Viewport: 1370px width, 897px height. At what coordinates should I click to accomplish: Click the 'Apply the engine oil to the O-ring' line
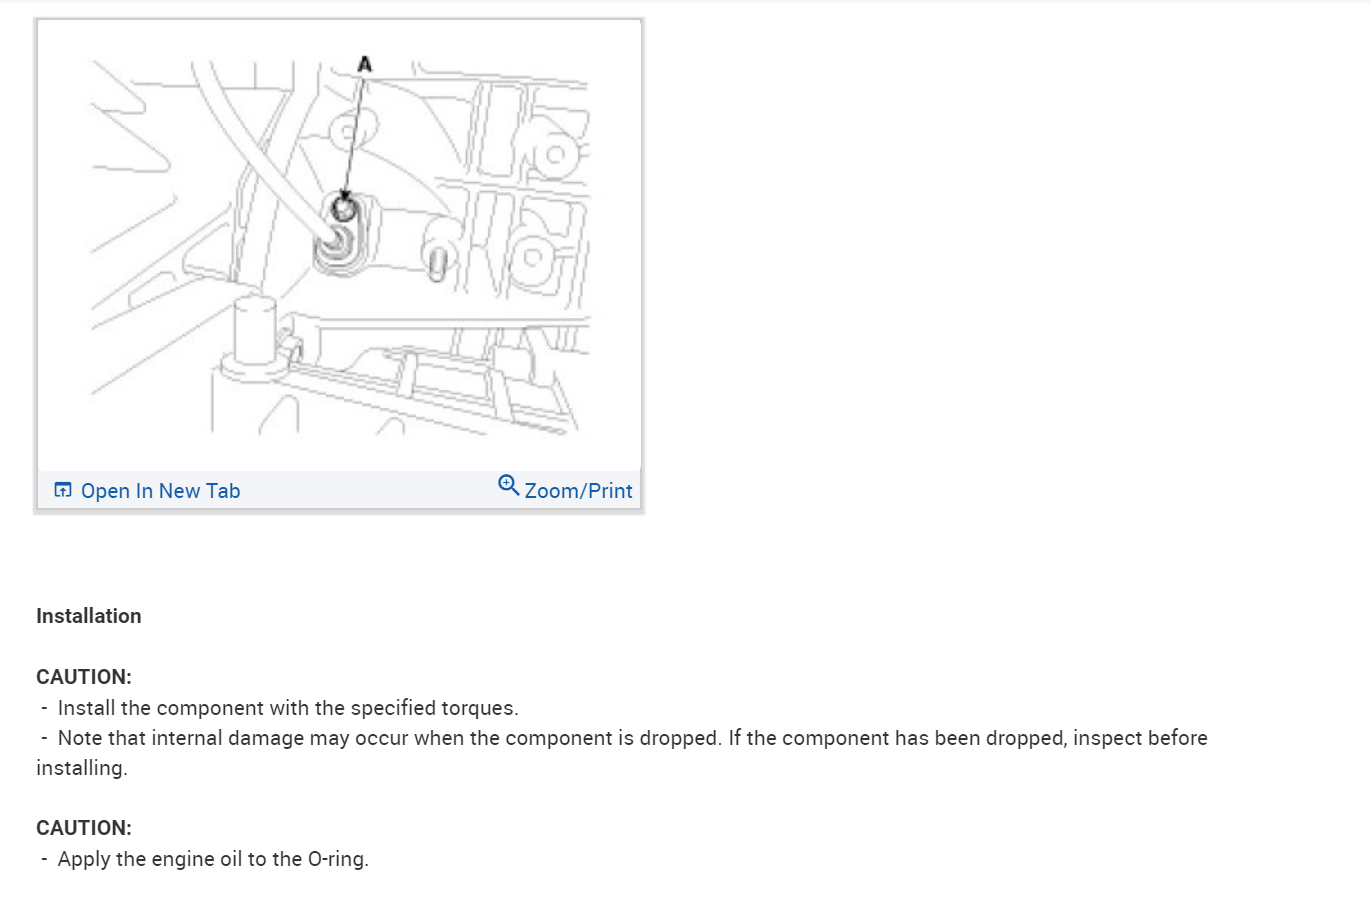point(213,859)
